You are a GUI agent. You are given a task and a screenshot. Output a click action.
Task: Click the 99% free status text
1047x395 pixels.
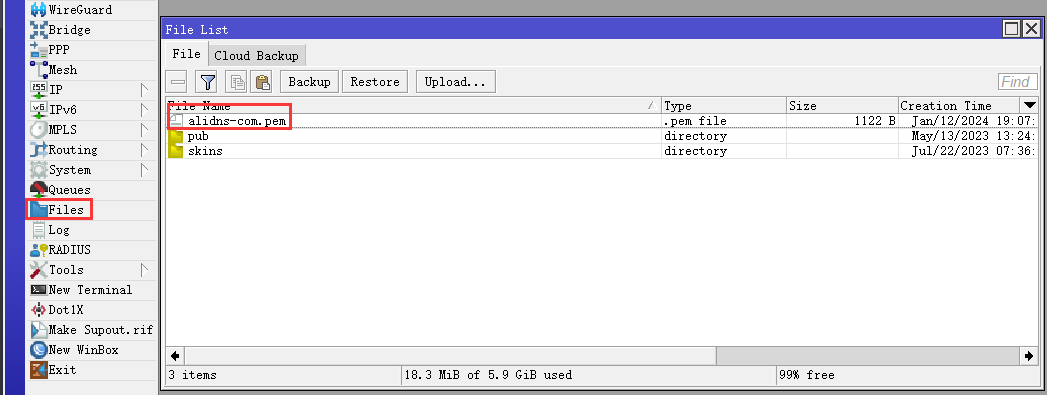pos(807,375)
